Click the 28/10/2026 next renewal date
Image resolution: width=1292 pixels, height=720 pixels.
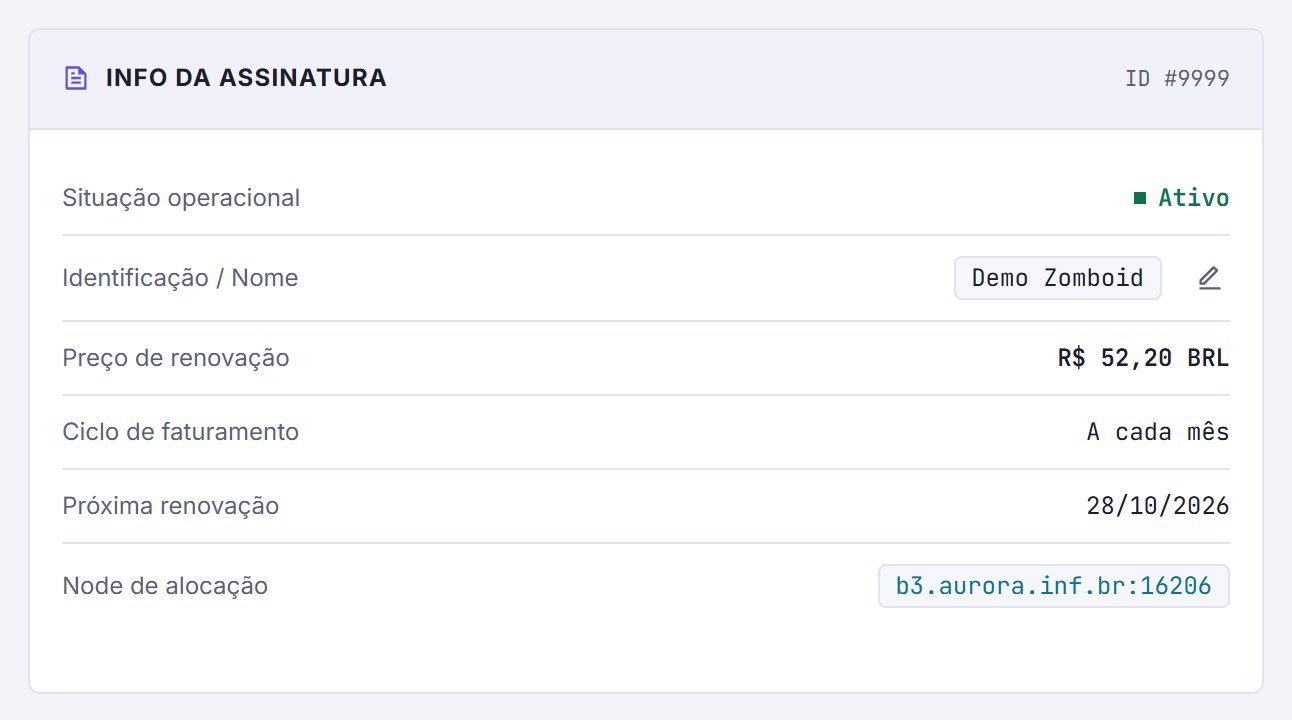tap(1158, 506)
